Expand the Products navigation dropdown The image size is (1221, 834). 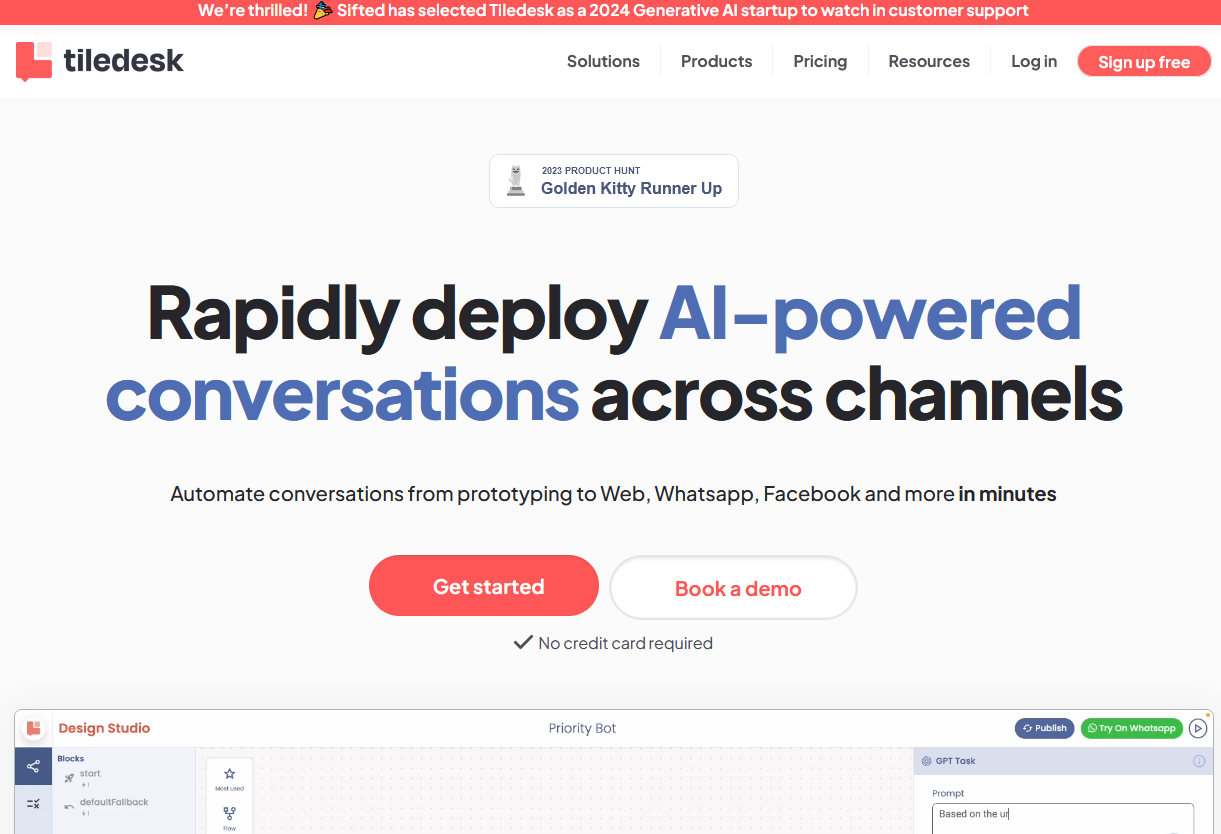click(716, 61)
